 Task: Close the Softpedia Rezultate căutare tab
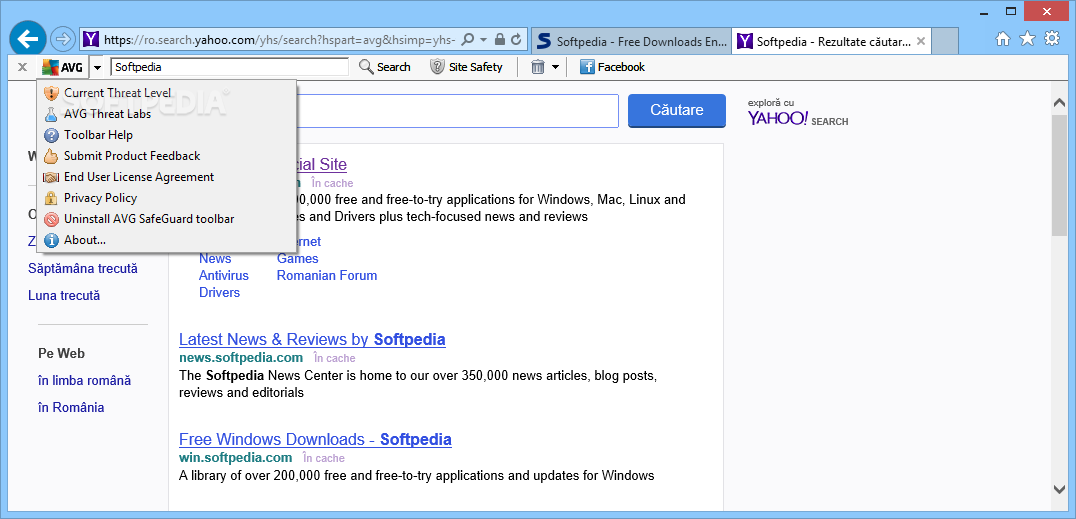point(921,41)
